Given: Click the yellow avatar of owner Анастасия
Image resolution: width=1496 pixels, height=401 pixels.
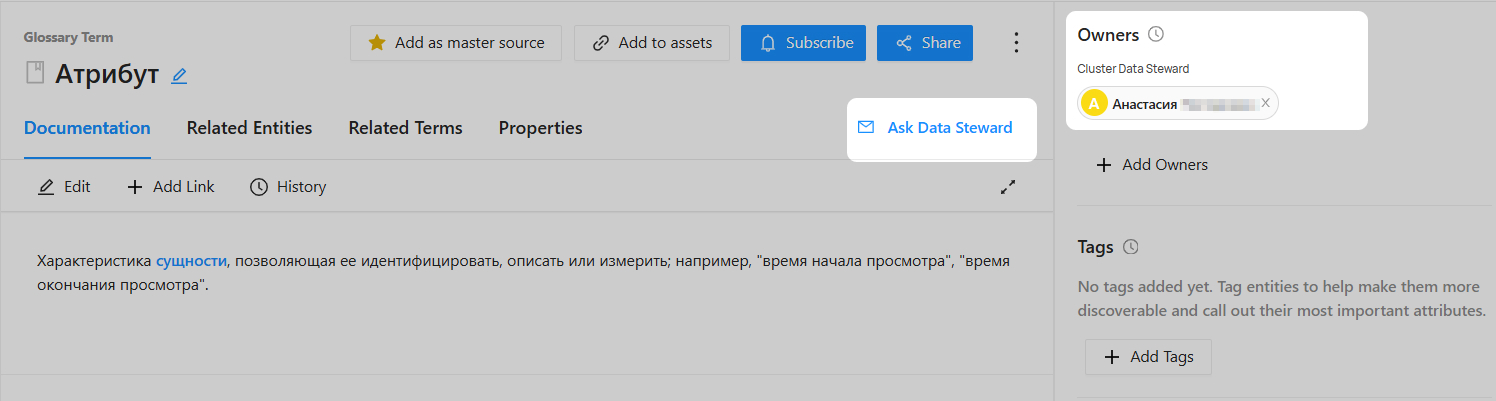Looking at the screenshot, I should (1094, 104).
